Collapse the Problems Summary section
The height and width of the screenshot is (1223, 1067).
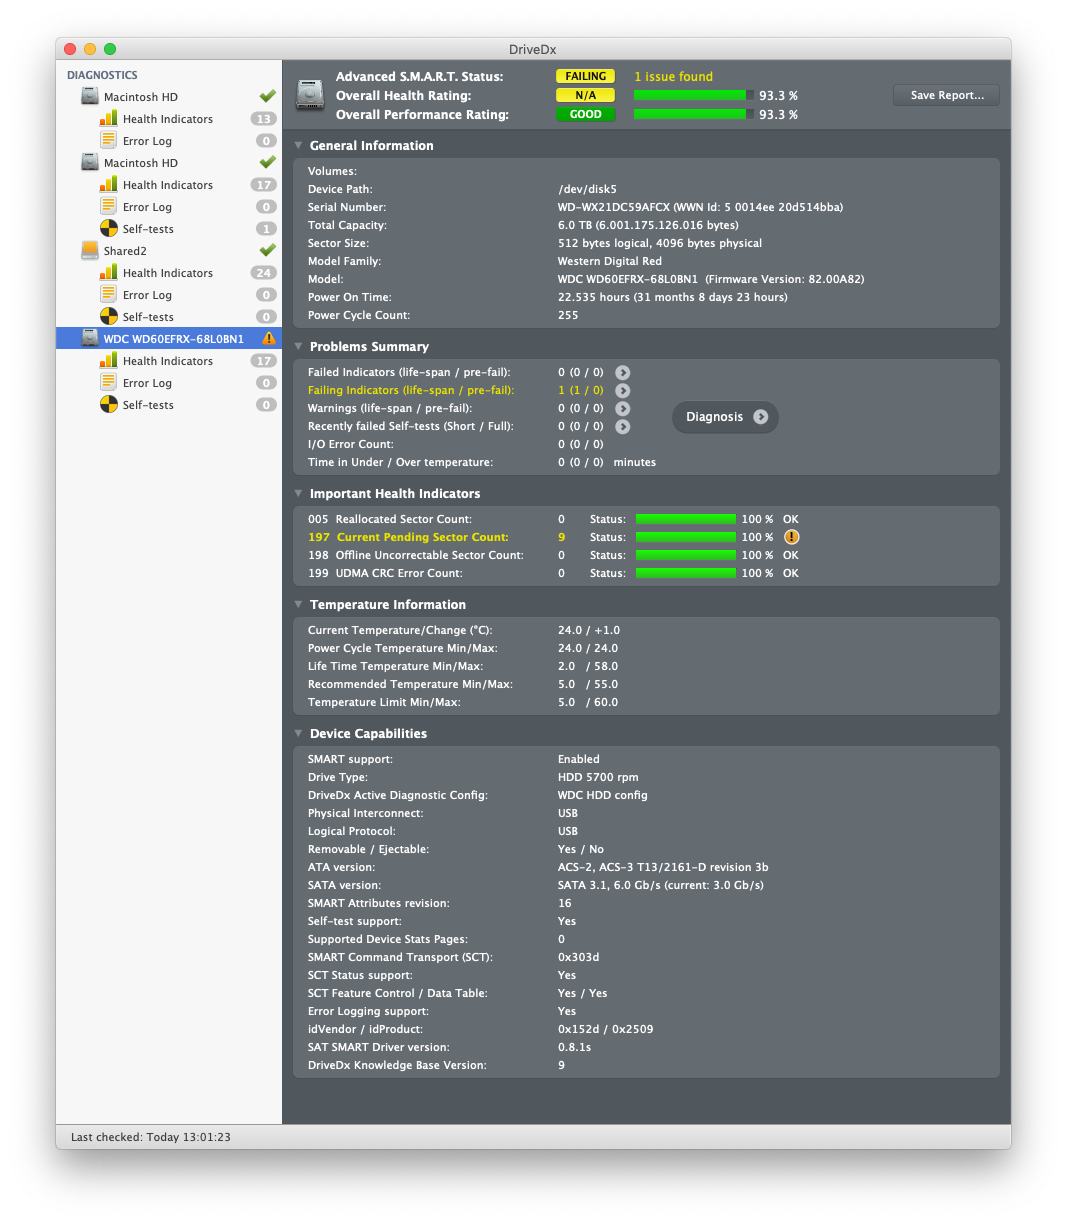[x=297, y=347]
